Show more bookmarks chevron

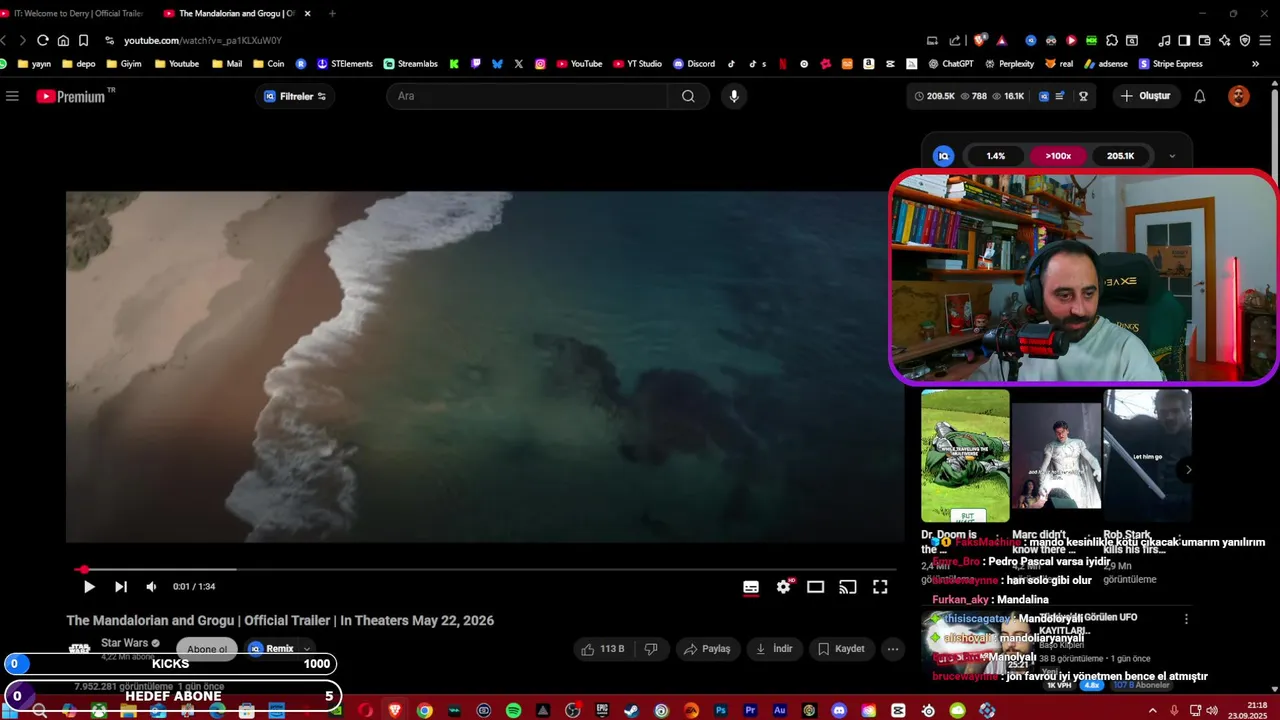(1255, 64)
